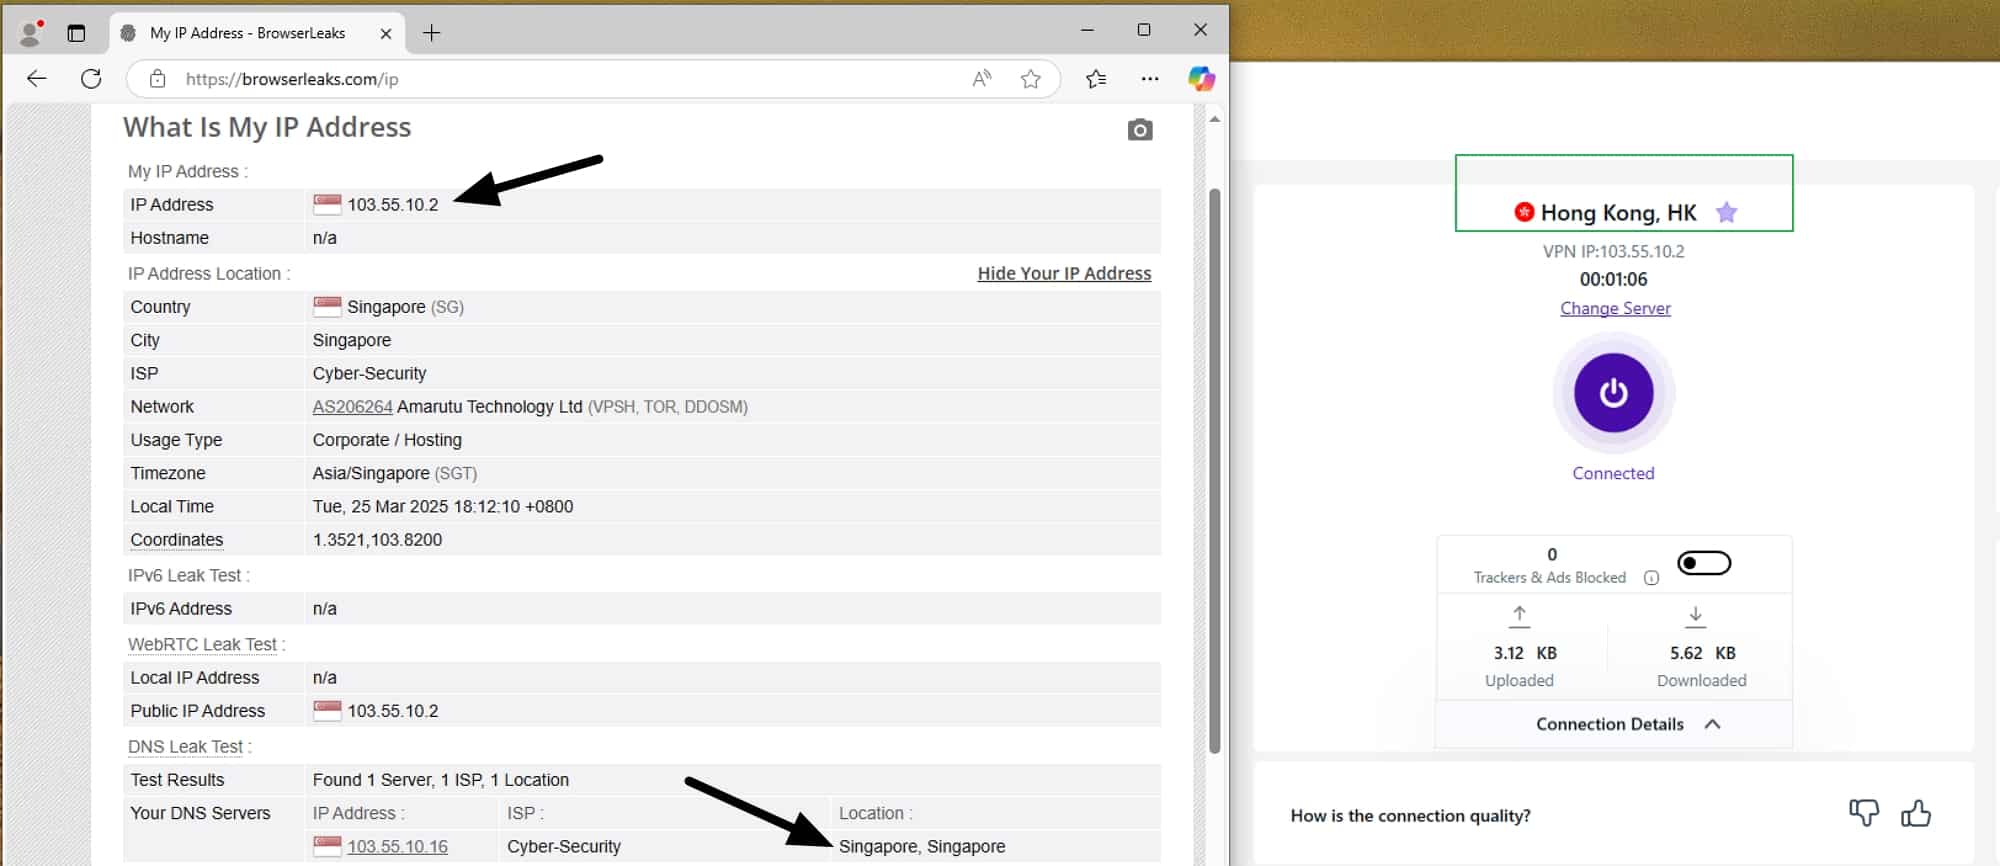Click the What Is My IP Address heading
This screenshot has height=866, width=2000.
point(267,127)
